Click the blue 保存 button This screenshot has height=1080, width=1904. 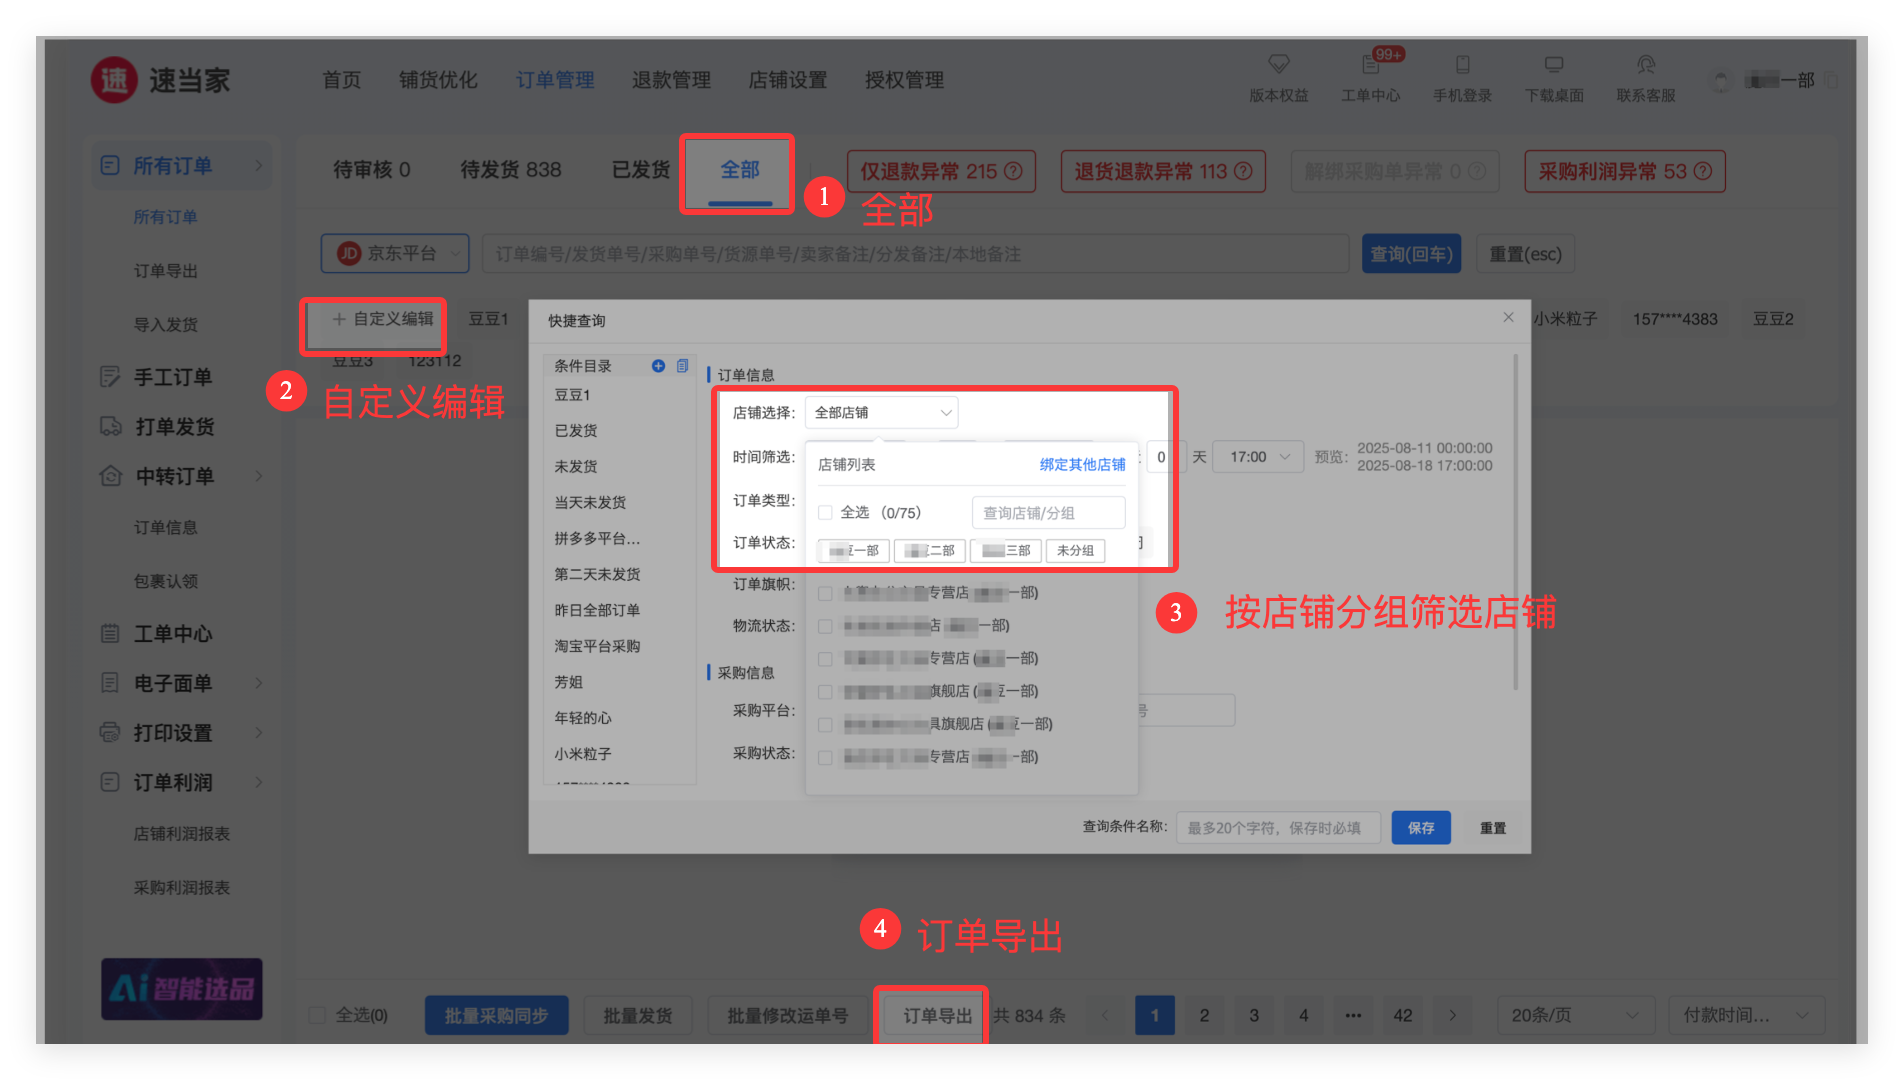[1420, 828]
